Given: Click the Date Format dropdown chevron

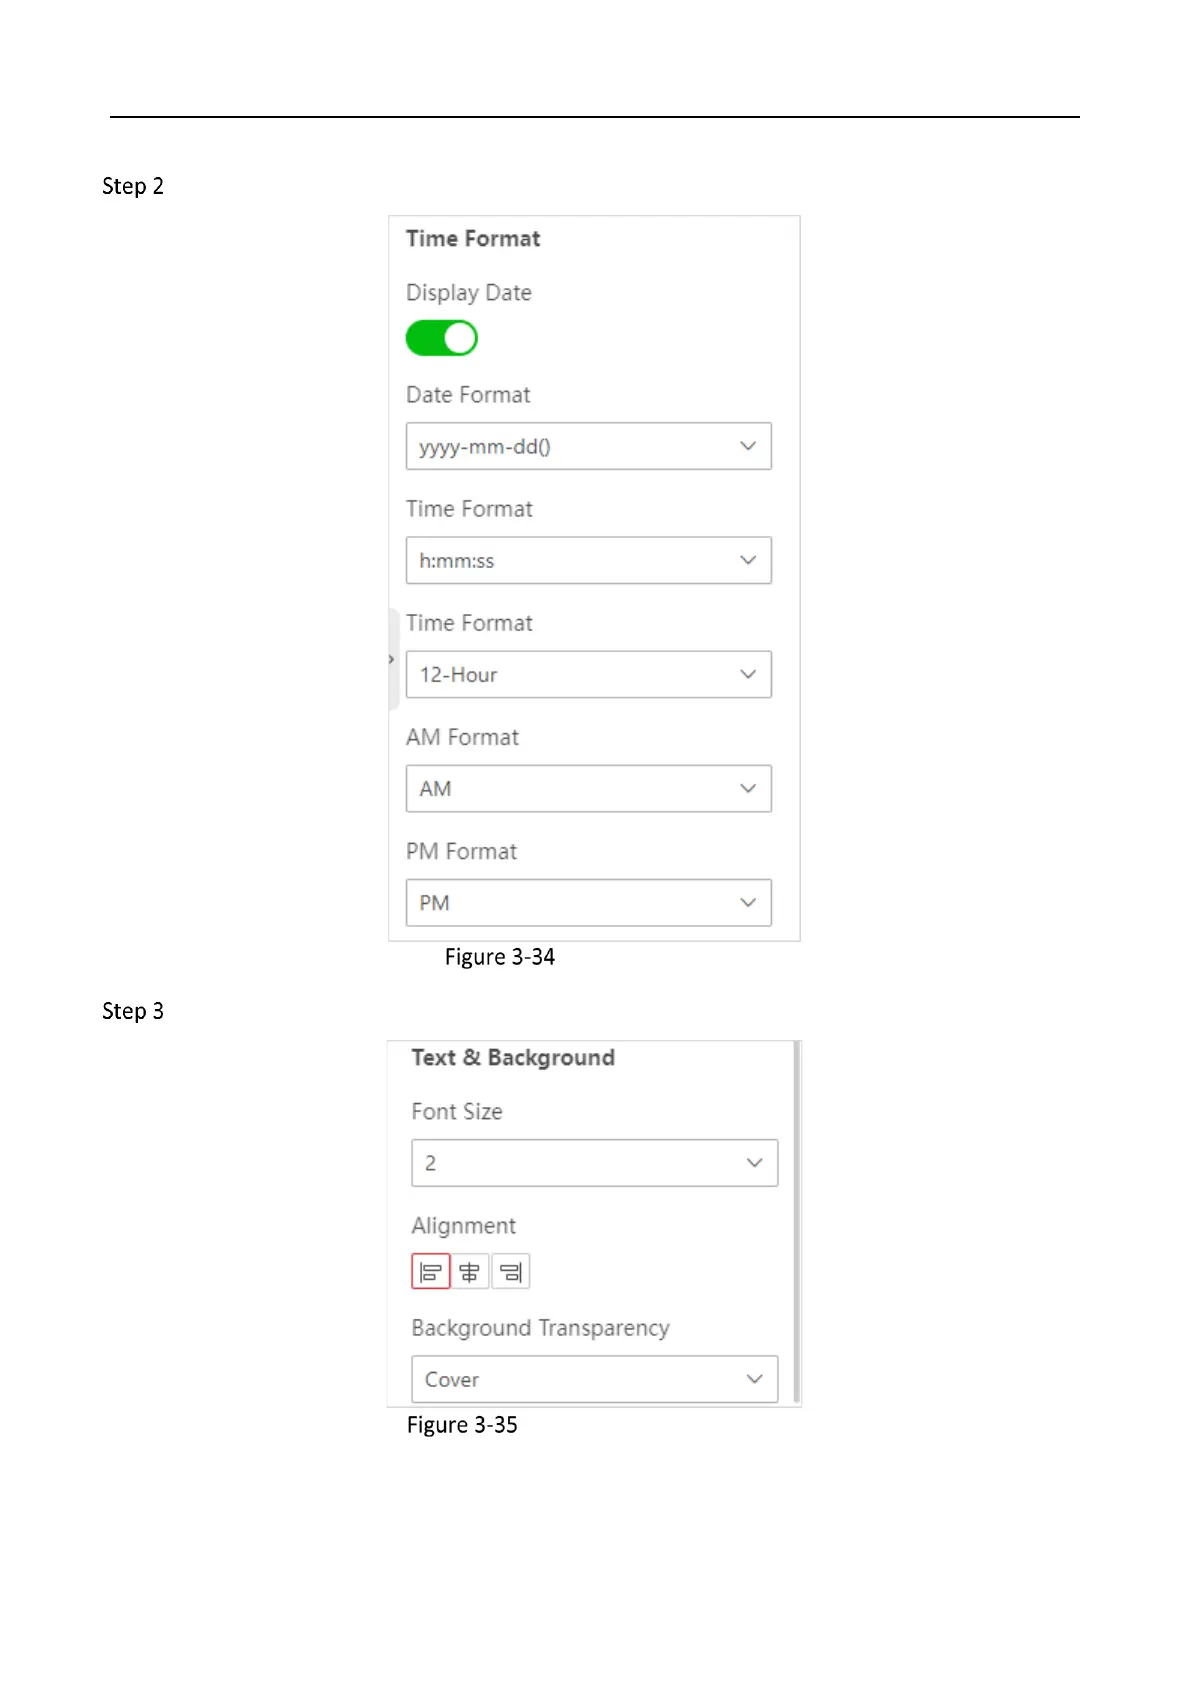Looking at the screenshot, I should pos(748,446).
